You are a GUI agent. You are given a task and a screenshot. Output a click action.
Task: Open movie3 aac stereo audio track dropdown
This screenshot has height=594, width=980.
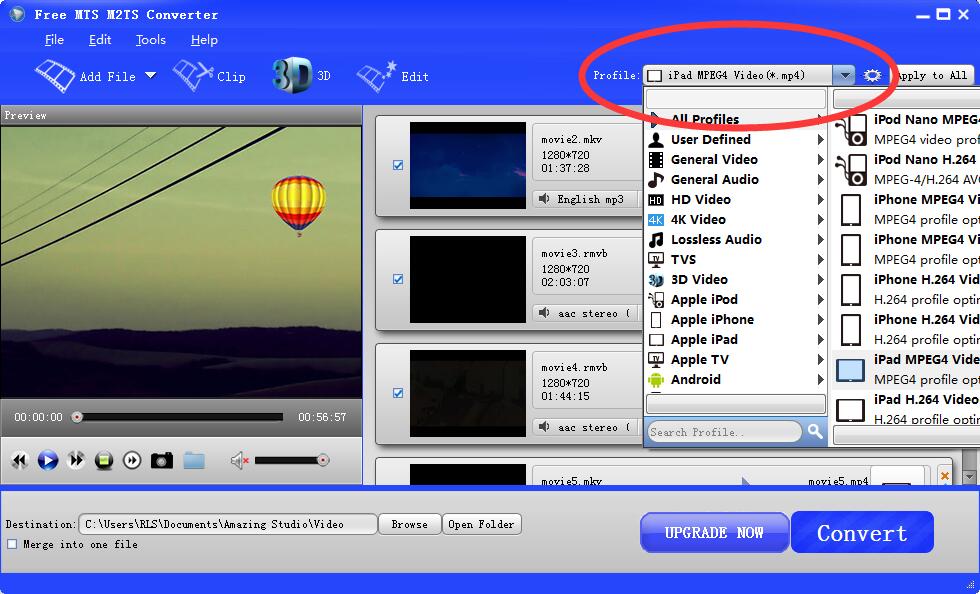pyautogui.click(x=587, y=313)
